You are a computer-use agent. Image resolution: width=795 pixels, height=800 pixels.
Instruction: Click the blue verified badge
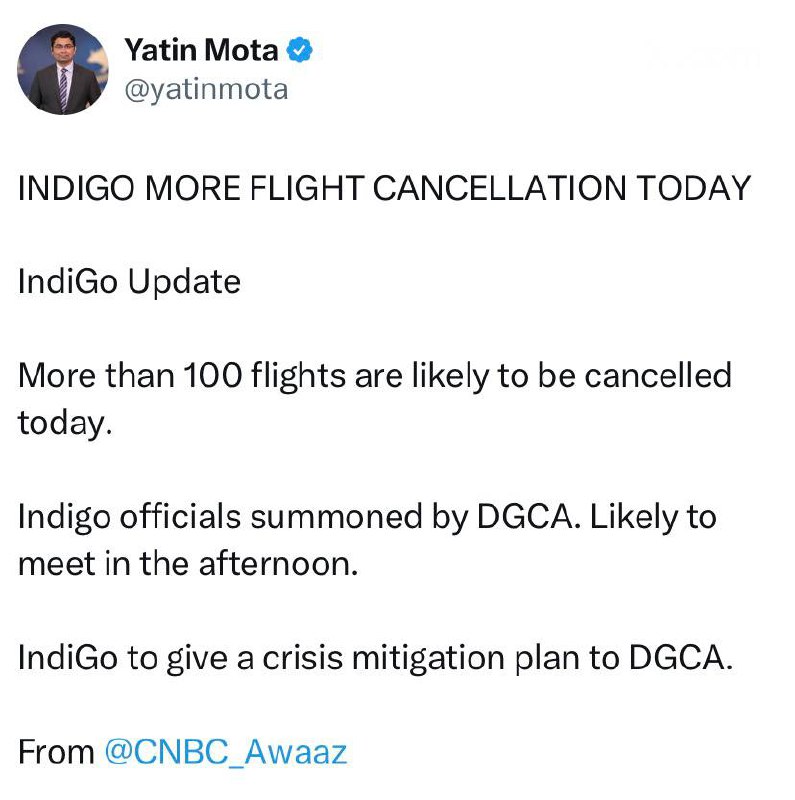299,49
